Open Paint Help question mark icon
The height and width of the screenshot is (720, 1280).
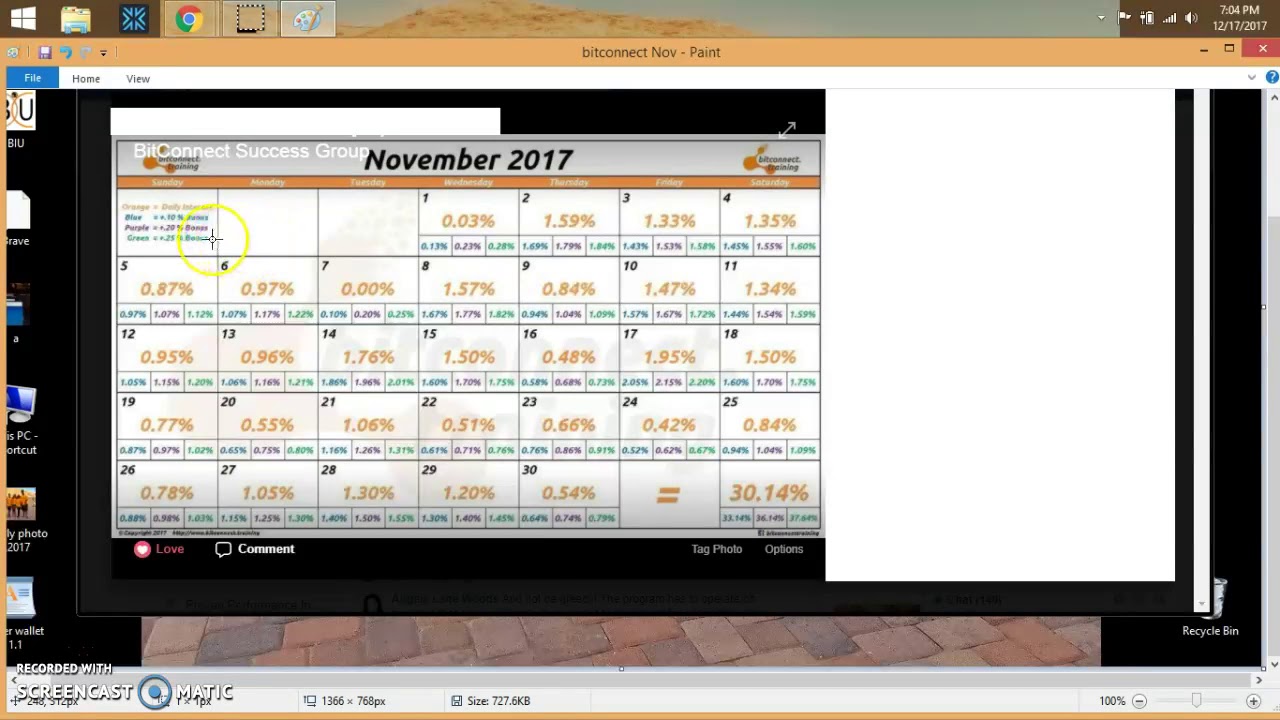click(x=1272, y=78)
